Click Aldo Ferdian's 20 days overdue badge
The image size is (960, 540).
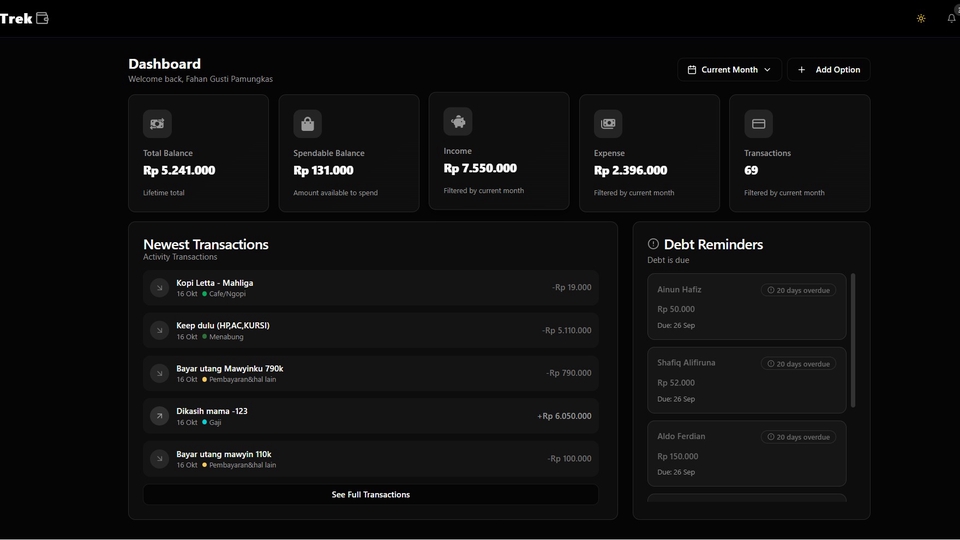pyautogui.click(x=798, y=437)
